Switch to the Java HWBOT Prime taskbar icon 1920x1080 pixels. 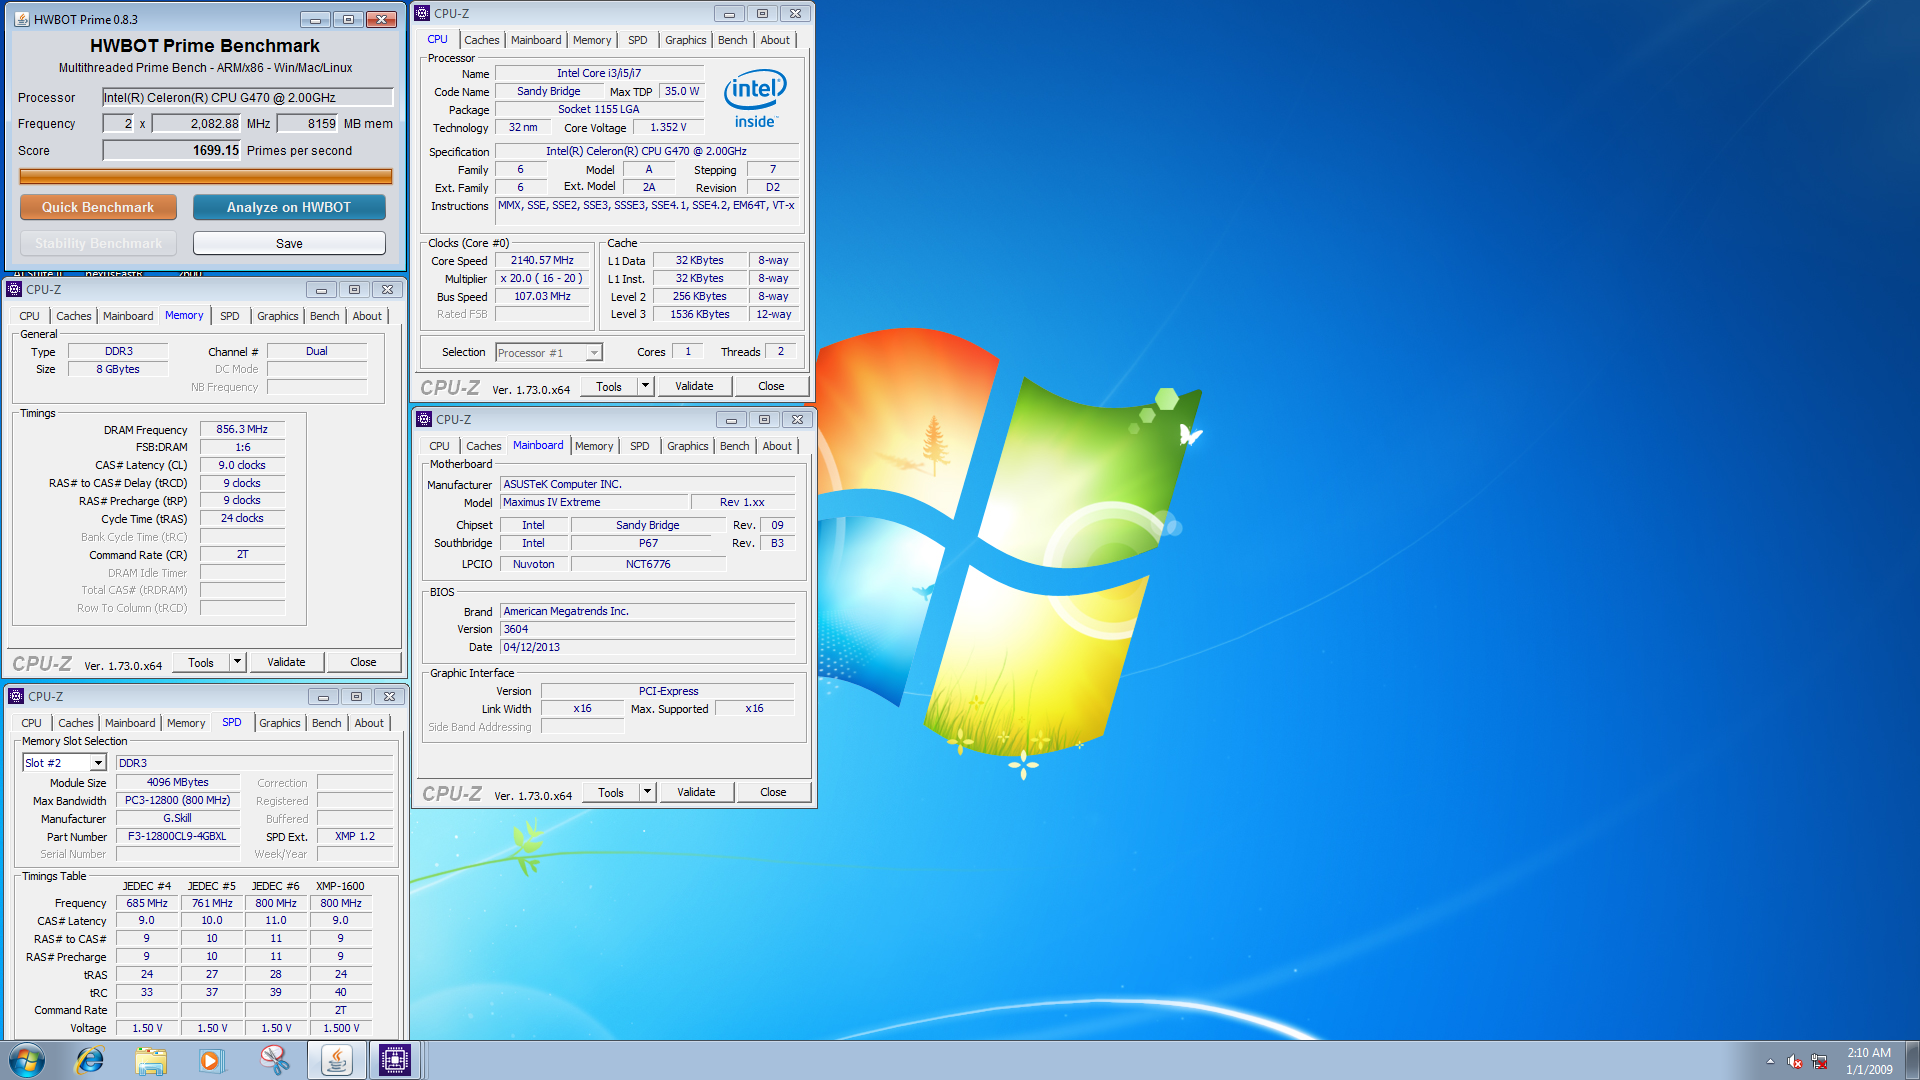pos(336,1060)
